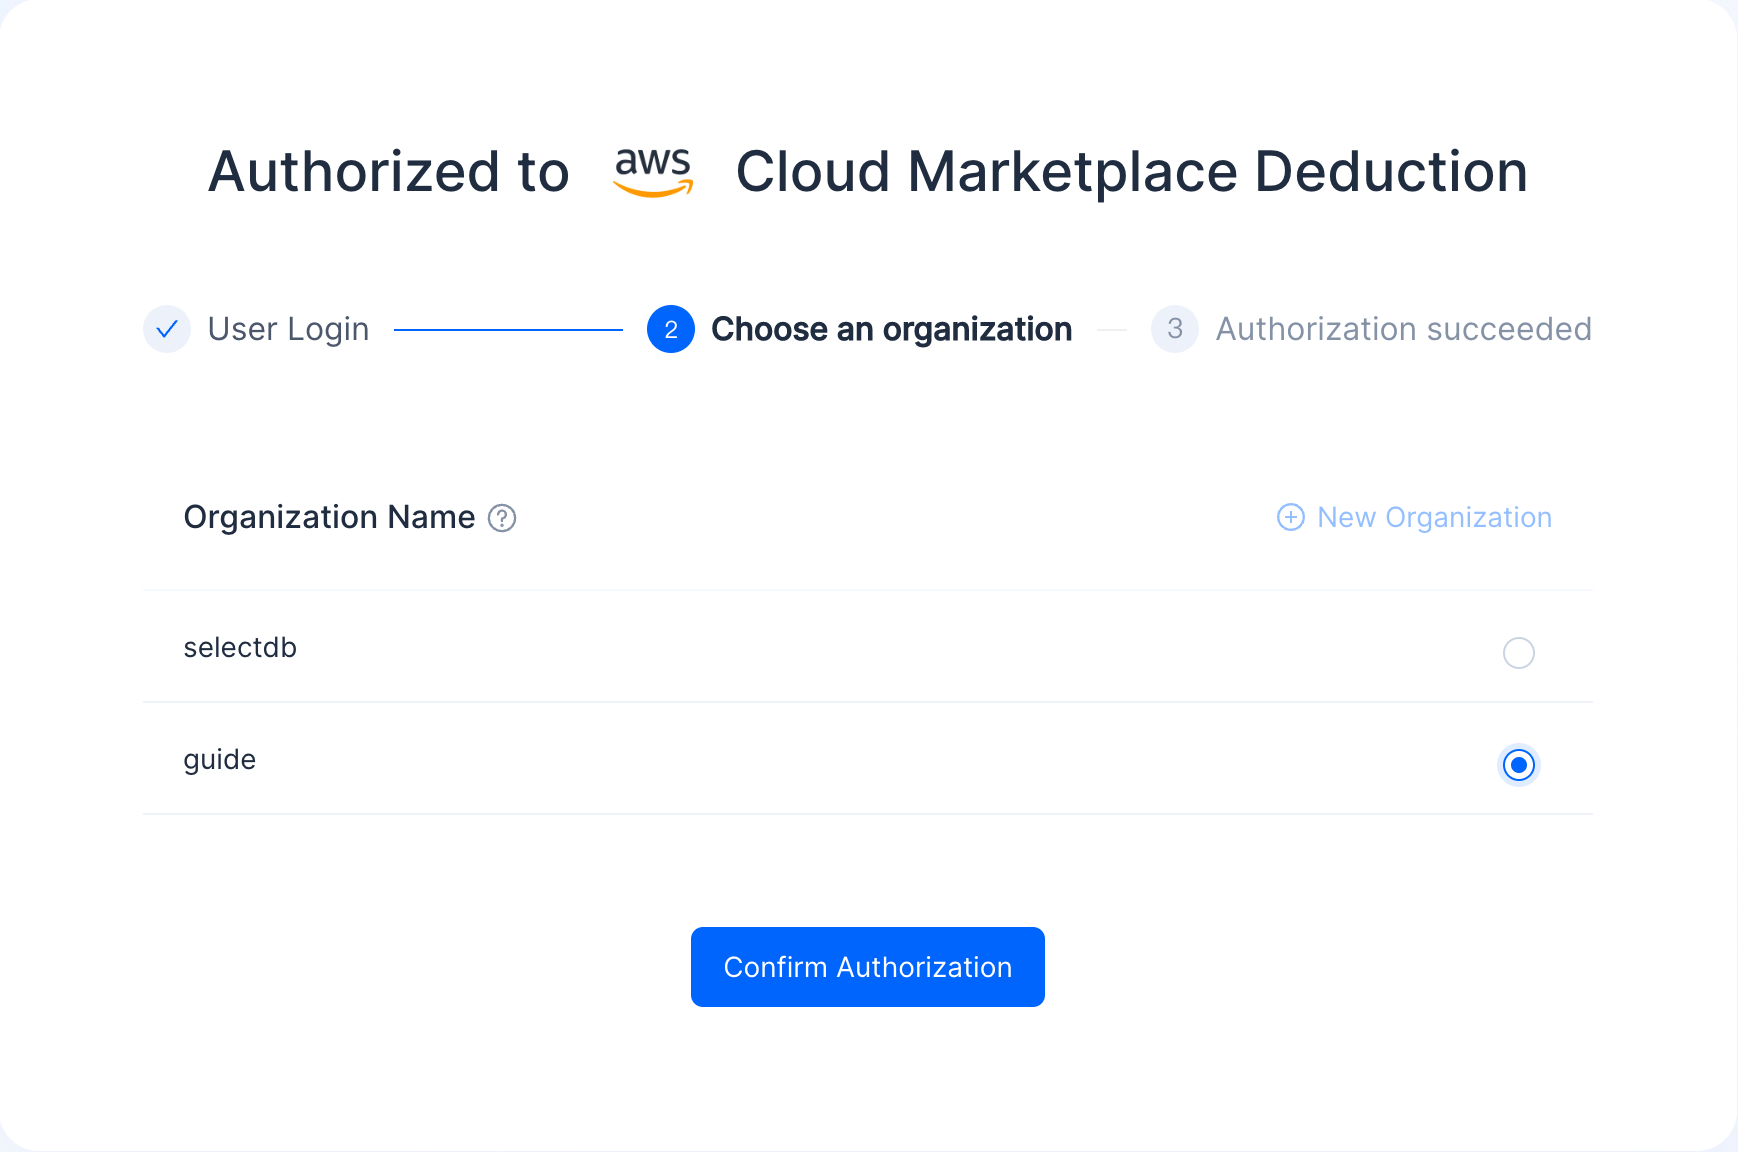This screenshot has height=1152, width=1738.
Task: Click the User Login checkmark step icon
Action: point(167,329)
